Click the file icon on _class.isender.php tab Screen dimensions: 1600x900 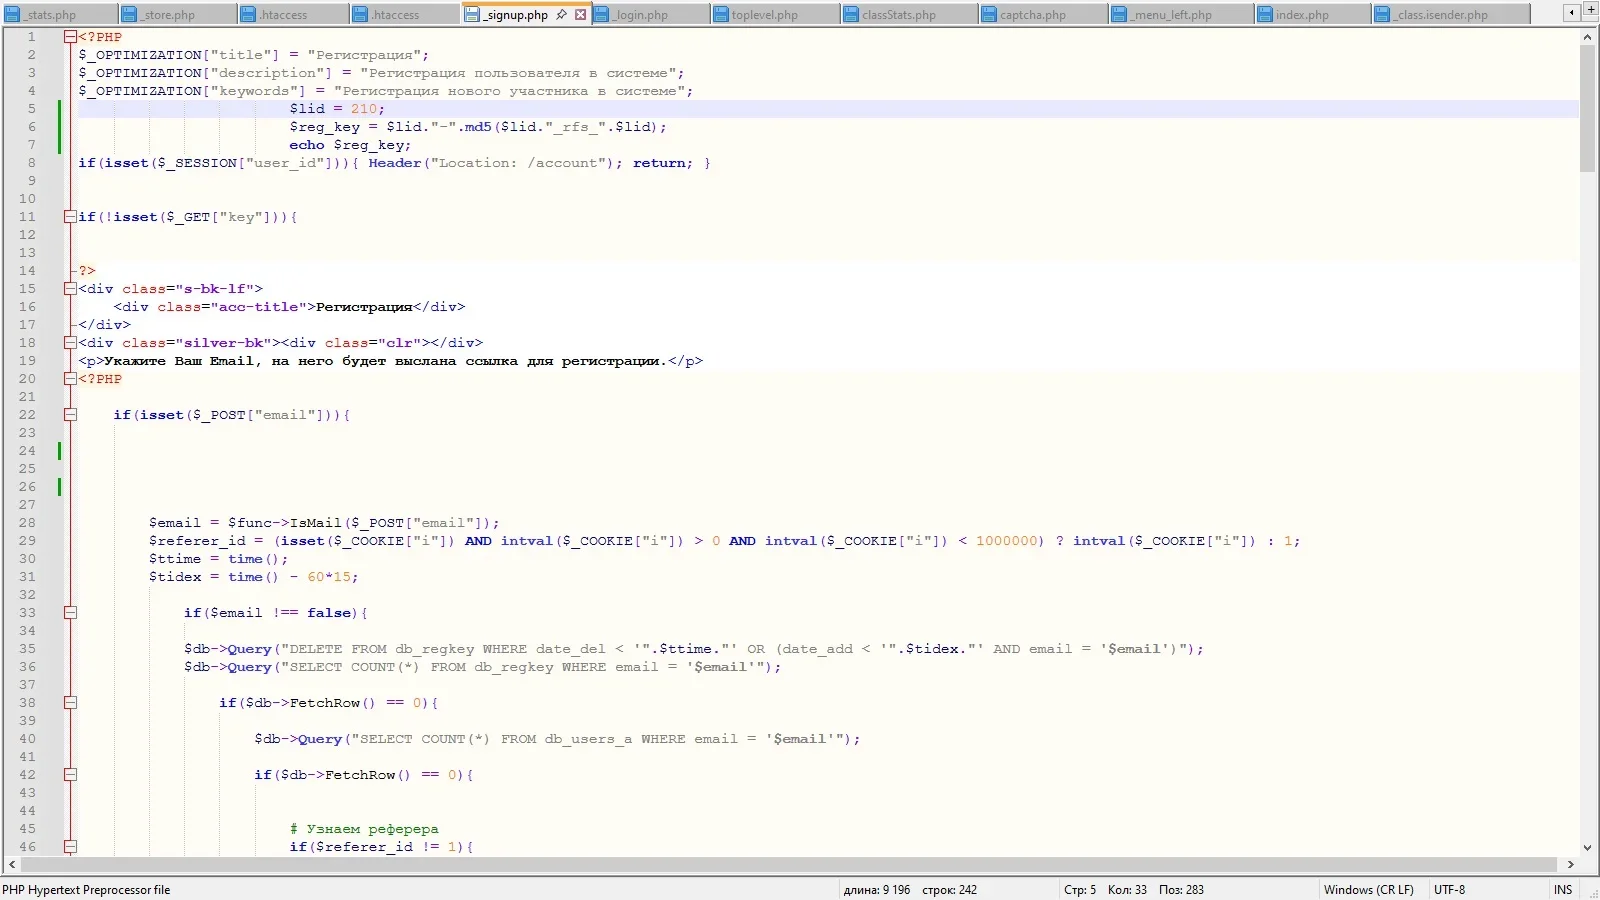[x=1382, y=15]
